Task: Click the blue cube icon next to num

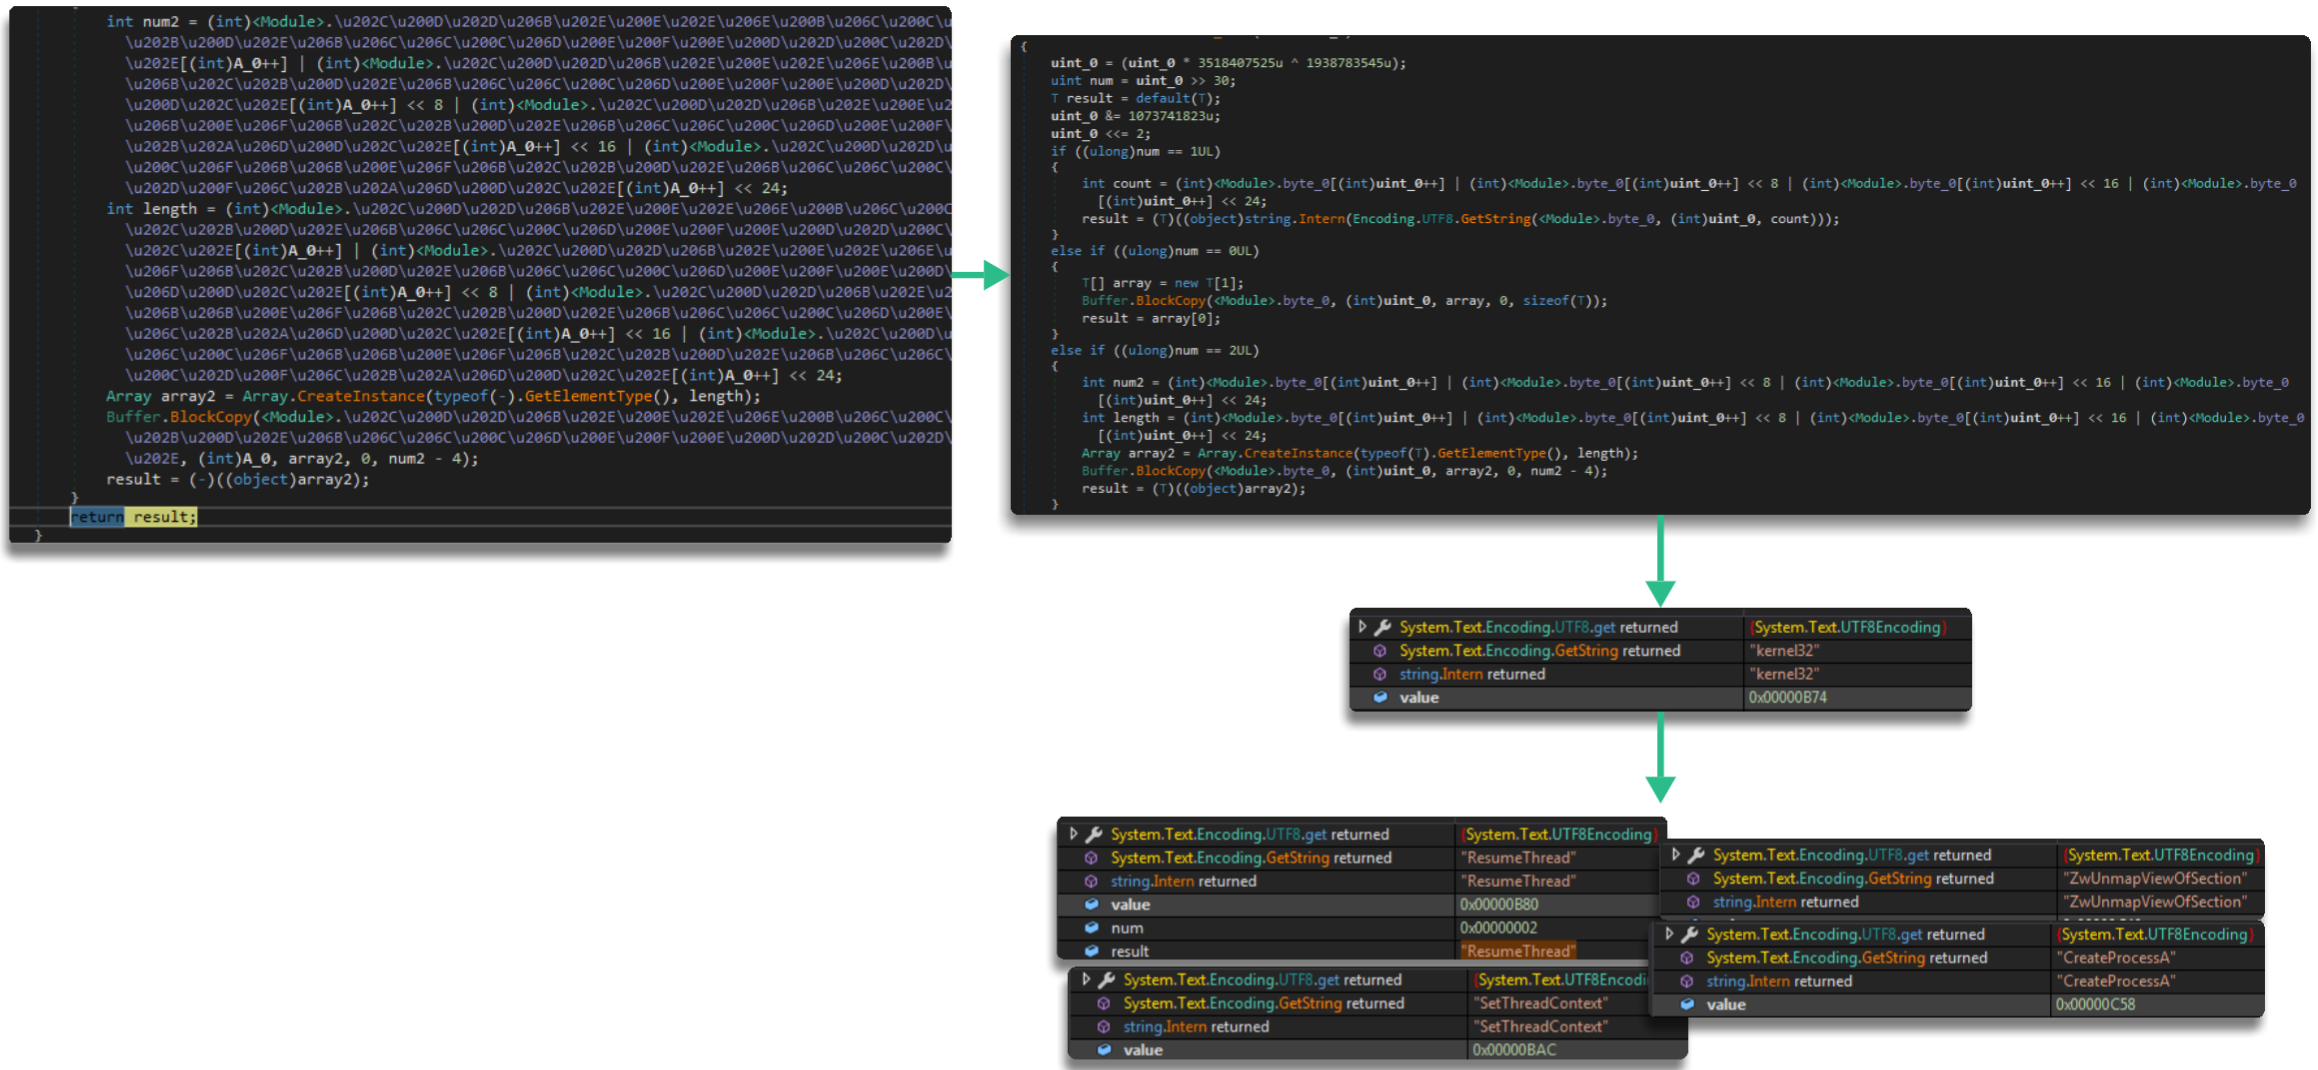Action: pyautogui.click(x=1091, y=928)
